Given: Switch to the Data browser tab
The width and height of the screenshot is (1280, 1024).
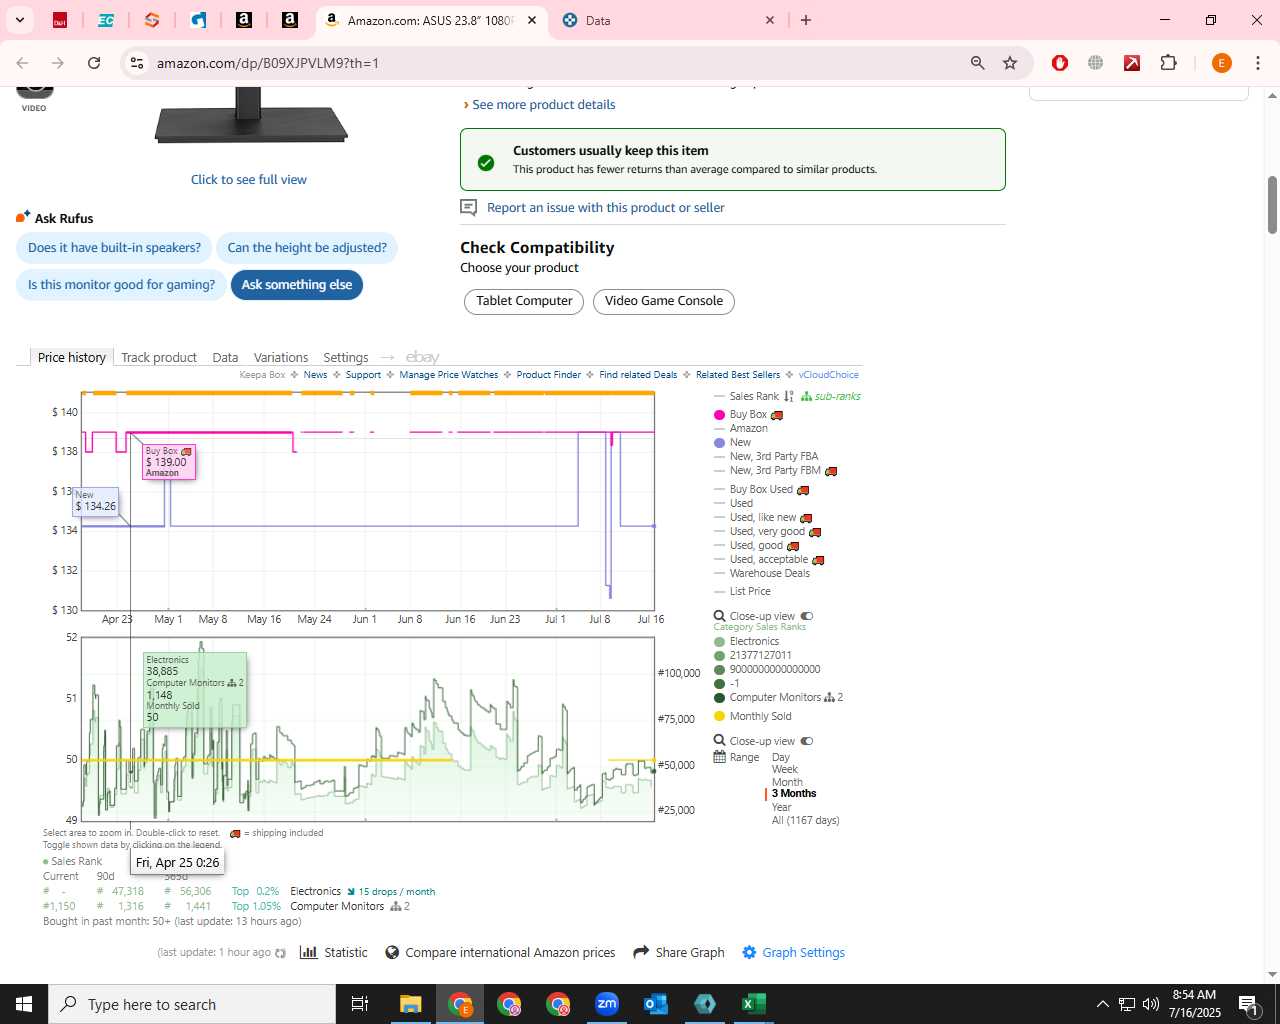Looking at the screenshot, I should pyautogui.click(x=668, y=20).
